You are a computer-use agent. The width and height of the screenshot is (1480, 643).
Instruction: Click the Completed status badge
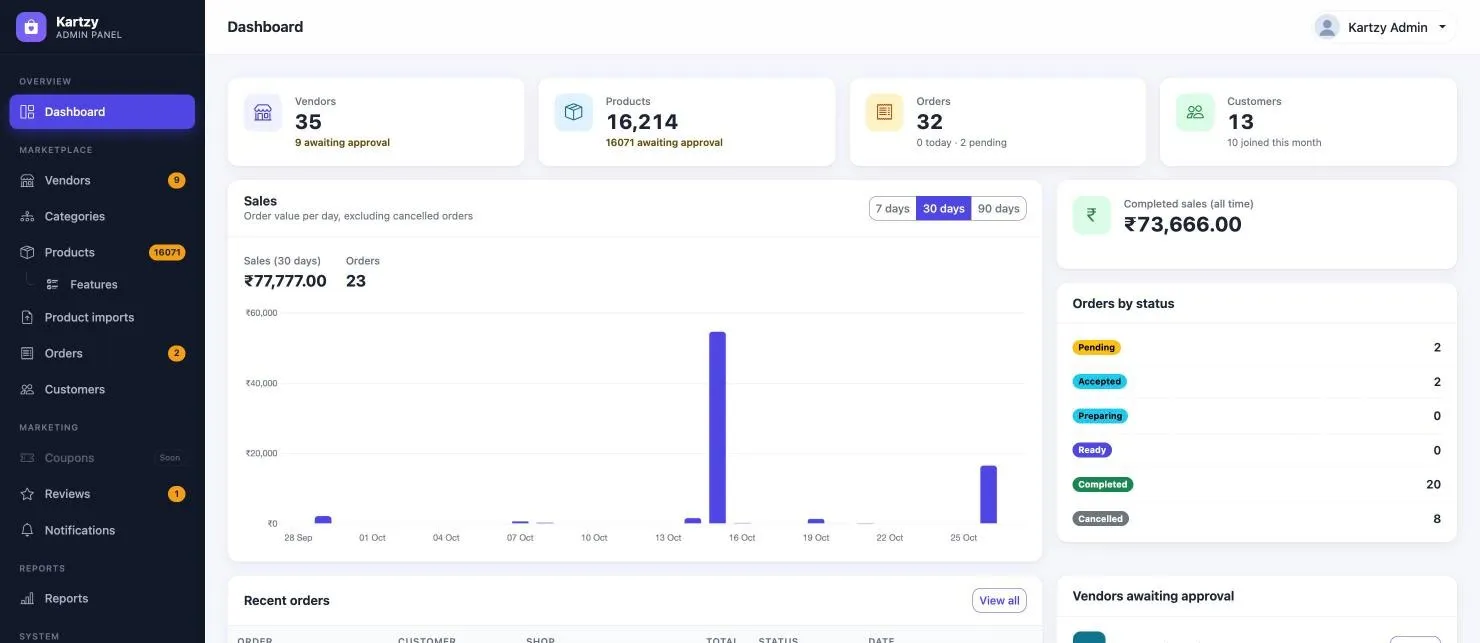tap(1103, 485)
